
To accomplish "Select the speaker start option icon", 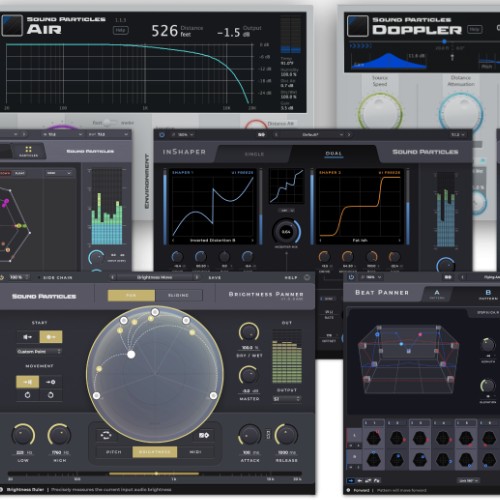I will coord(28,337).
